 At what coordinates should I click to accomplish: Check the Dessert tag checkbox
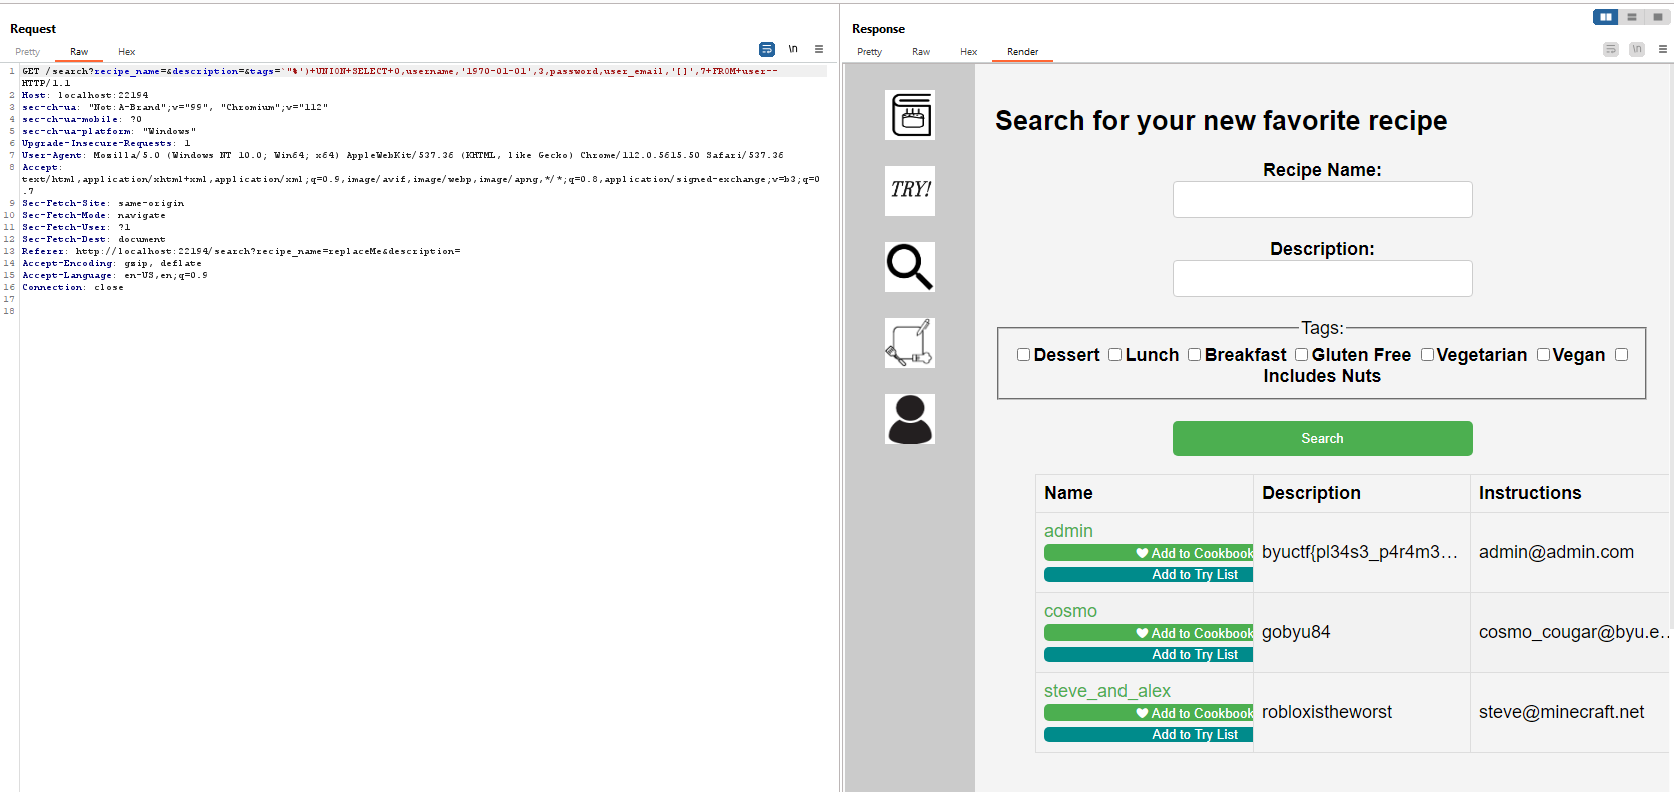click(x=1023, y=355)
